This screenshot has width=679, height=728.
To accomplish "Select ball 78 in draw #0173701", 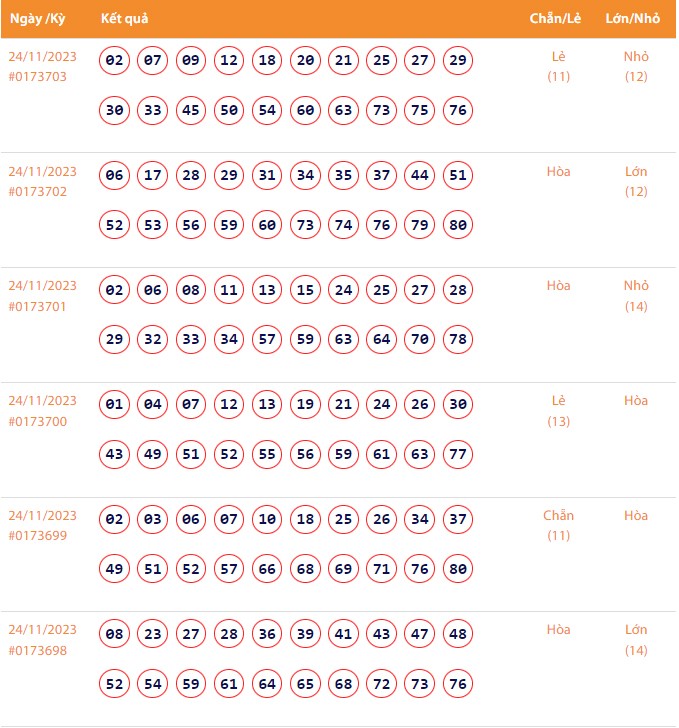I will (458, 339).
